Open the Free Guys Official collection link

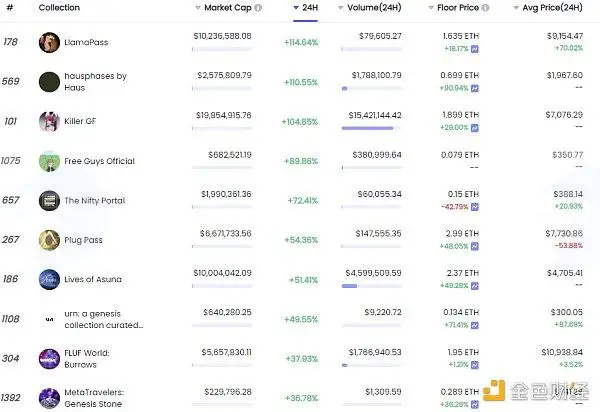[99, 161]
